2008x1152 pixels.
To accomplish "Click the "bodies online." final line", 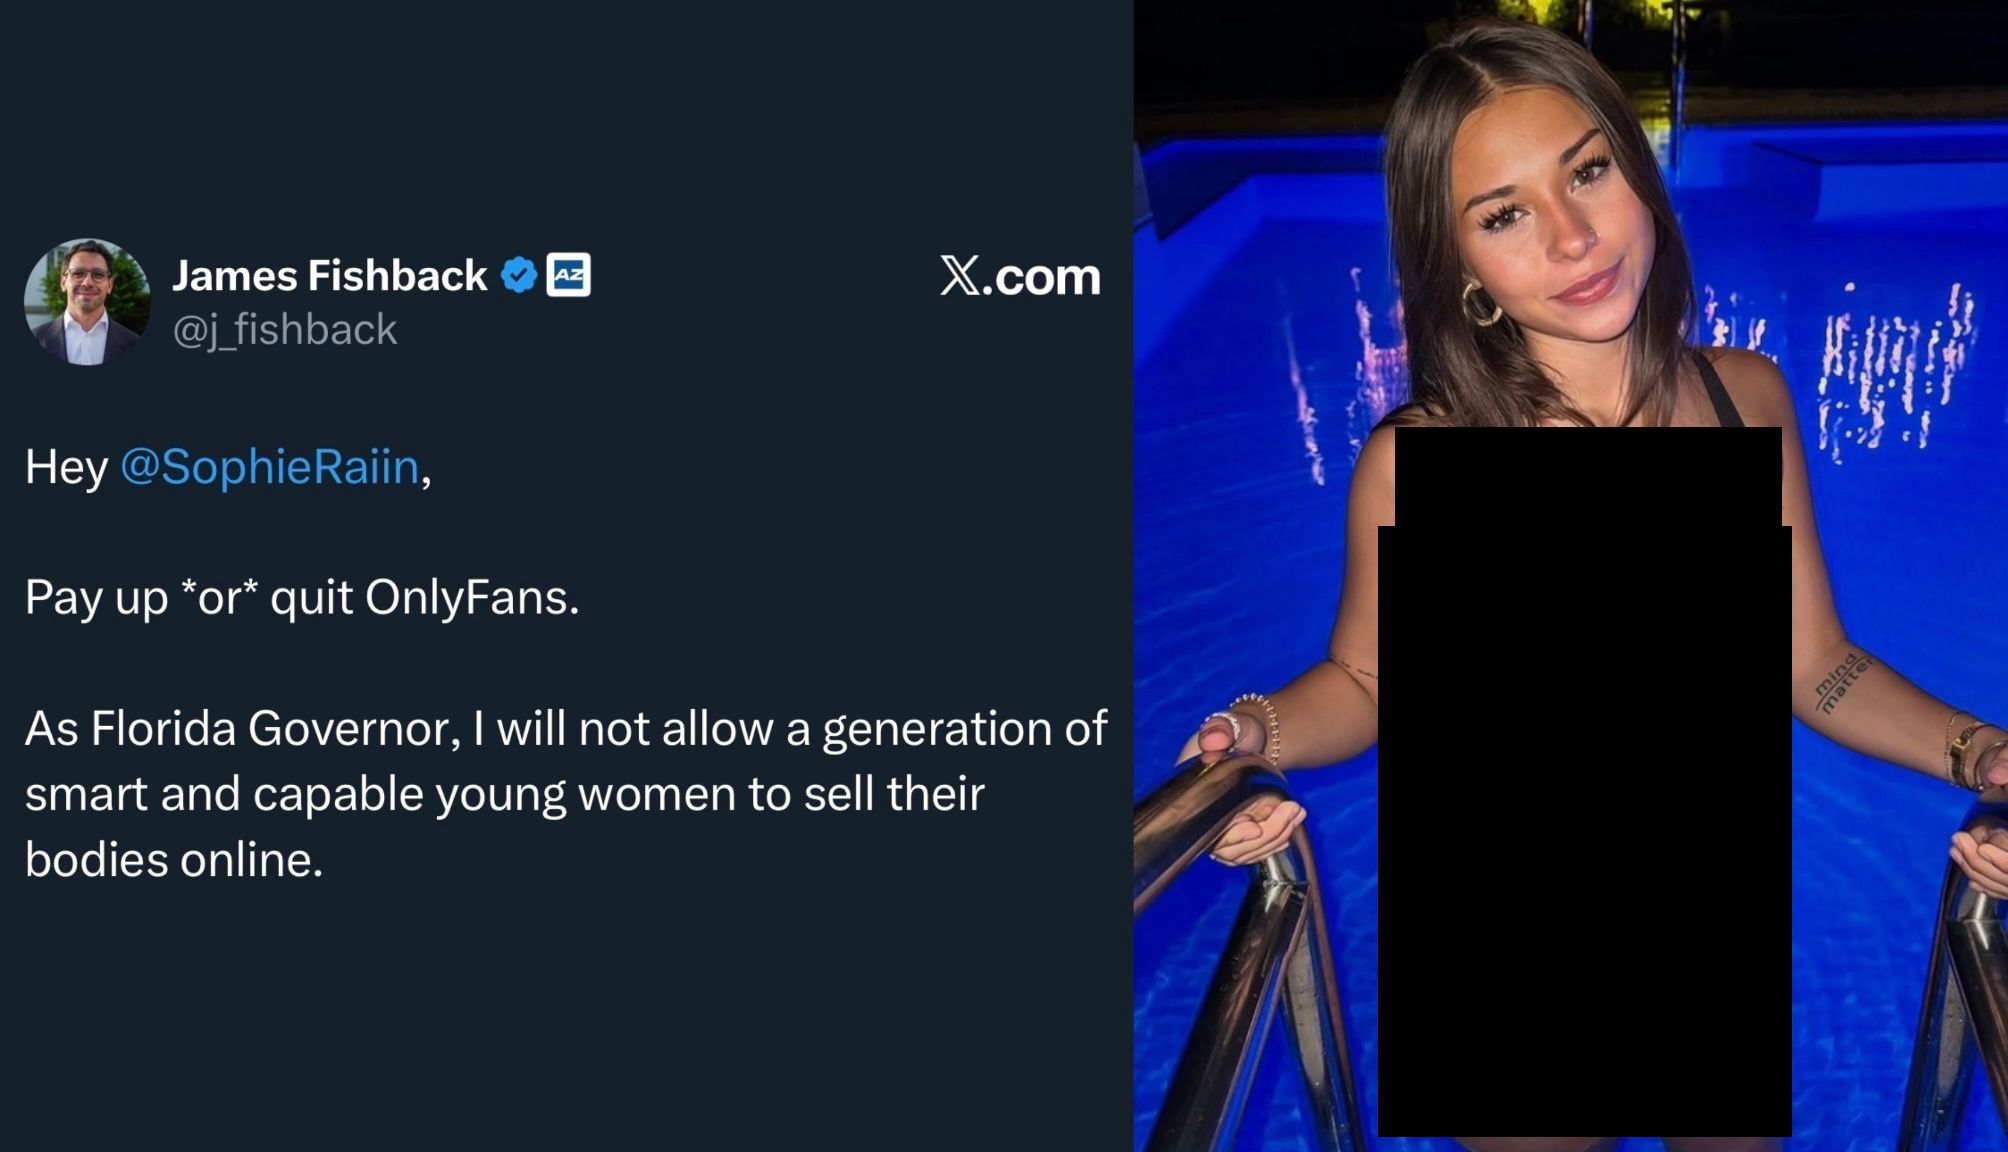I will point(174,859).
